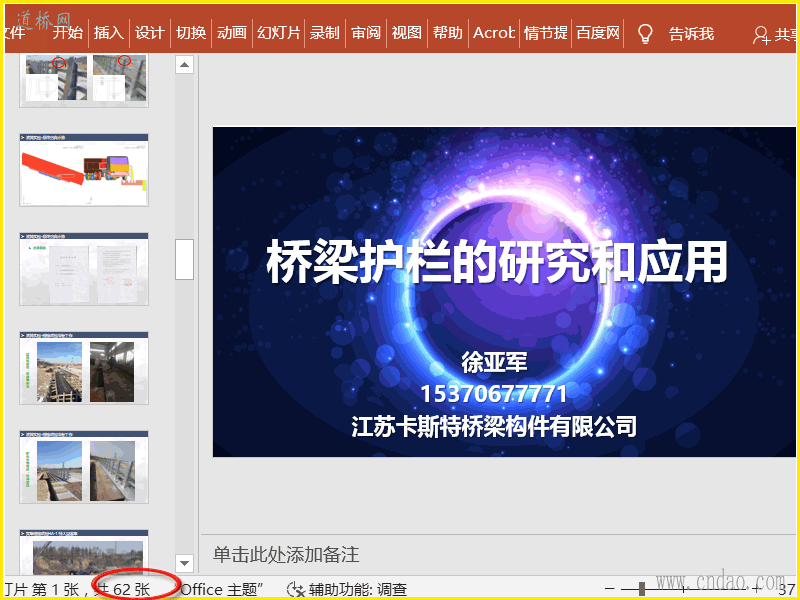800x600 pixels.
Task: Click Office 主题 in status bar
Action: (223, 590)
